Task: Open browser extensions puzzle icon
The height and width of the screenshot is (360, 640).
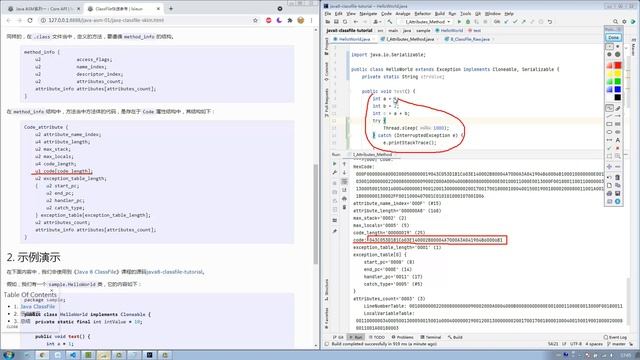Action: 290,20
